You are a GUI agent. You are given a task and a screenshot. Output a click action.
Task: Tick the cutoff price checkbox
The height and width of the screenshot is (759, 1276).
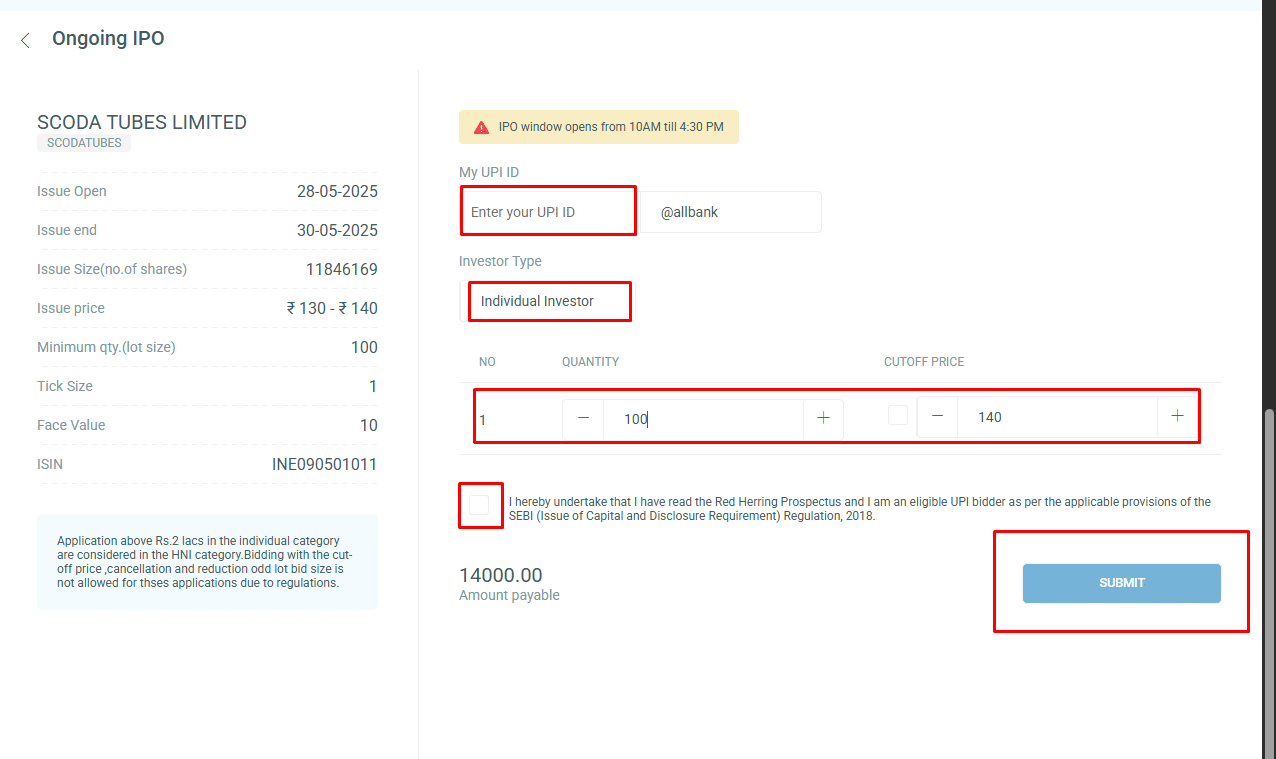point(898,415)
